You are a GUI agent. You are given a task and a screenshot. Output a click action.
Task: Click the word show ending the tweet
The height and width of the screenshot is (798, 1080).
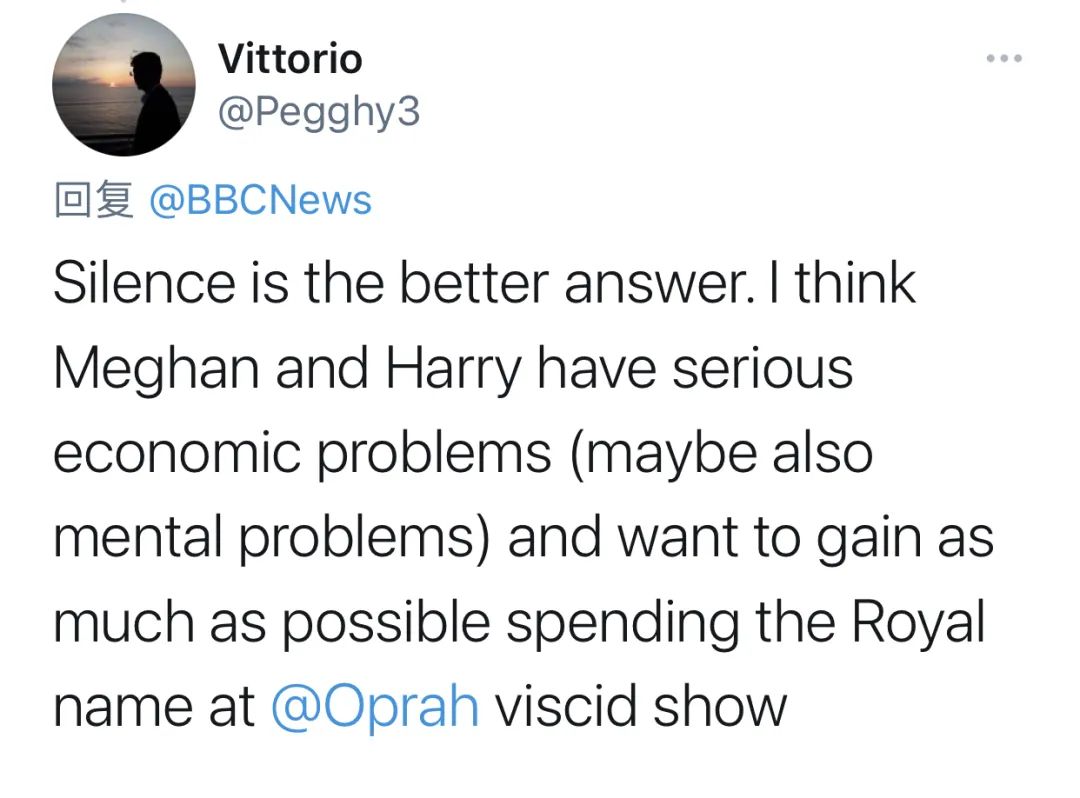pos(720,706)
